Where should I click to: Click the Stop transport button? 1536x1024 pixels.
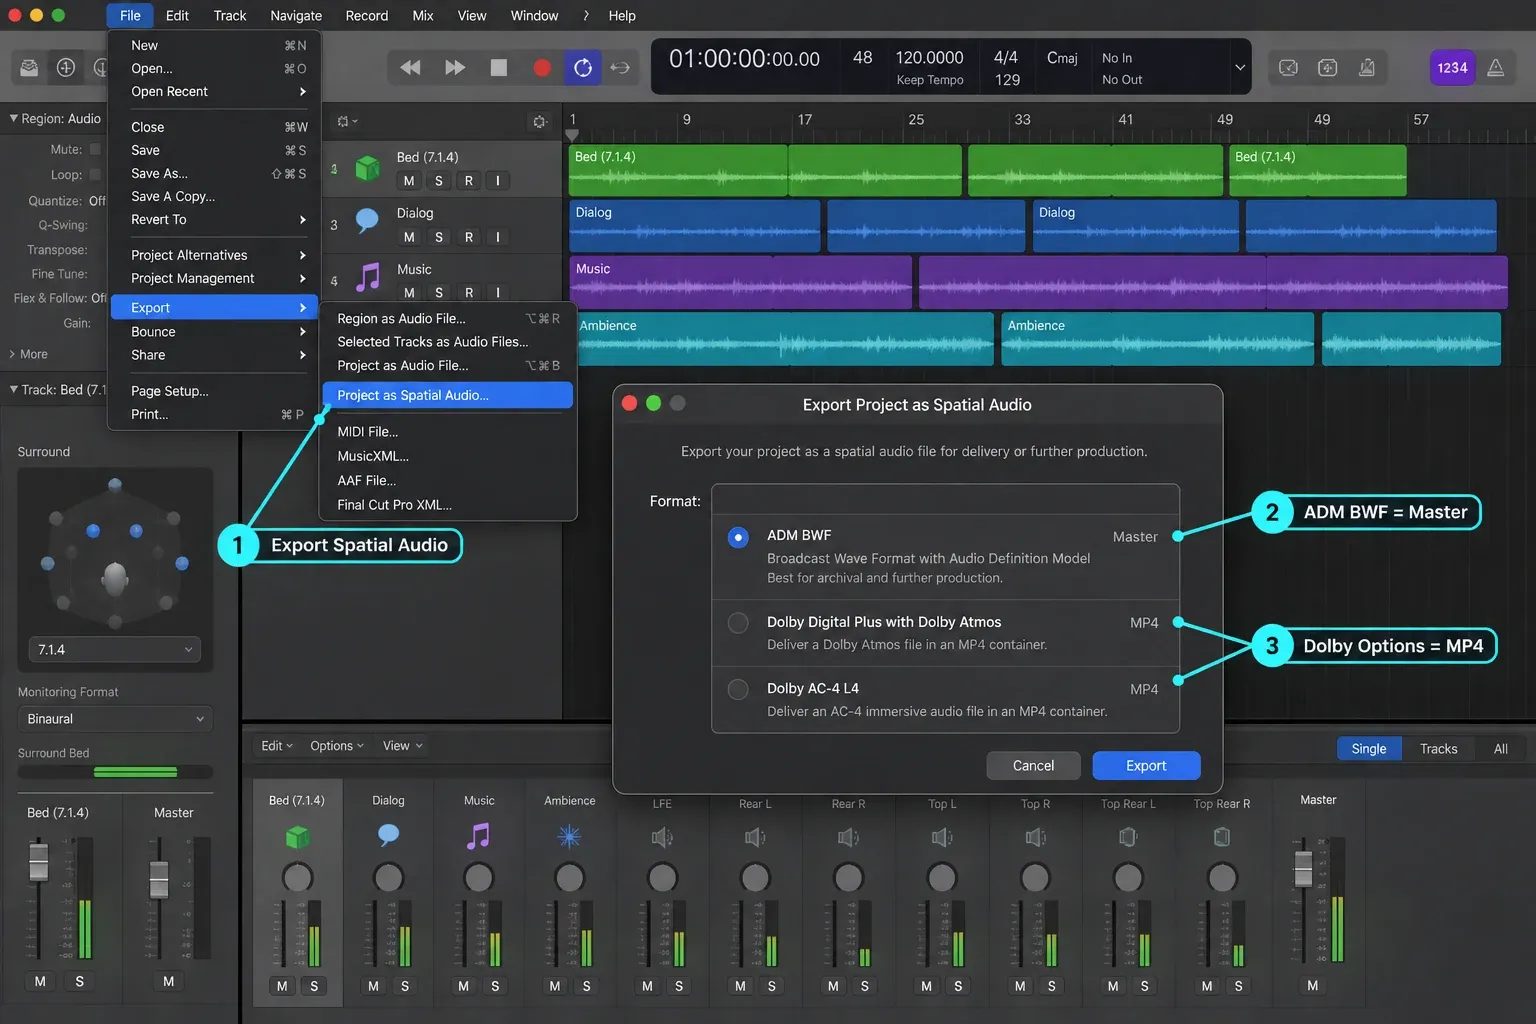(498, 67)
